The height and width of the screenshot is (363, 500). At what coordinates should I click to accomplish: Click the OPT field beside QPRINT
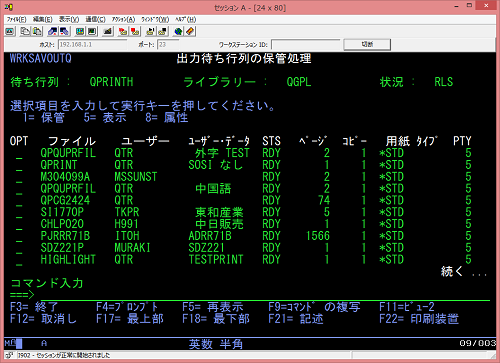(19, 165)
